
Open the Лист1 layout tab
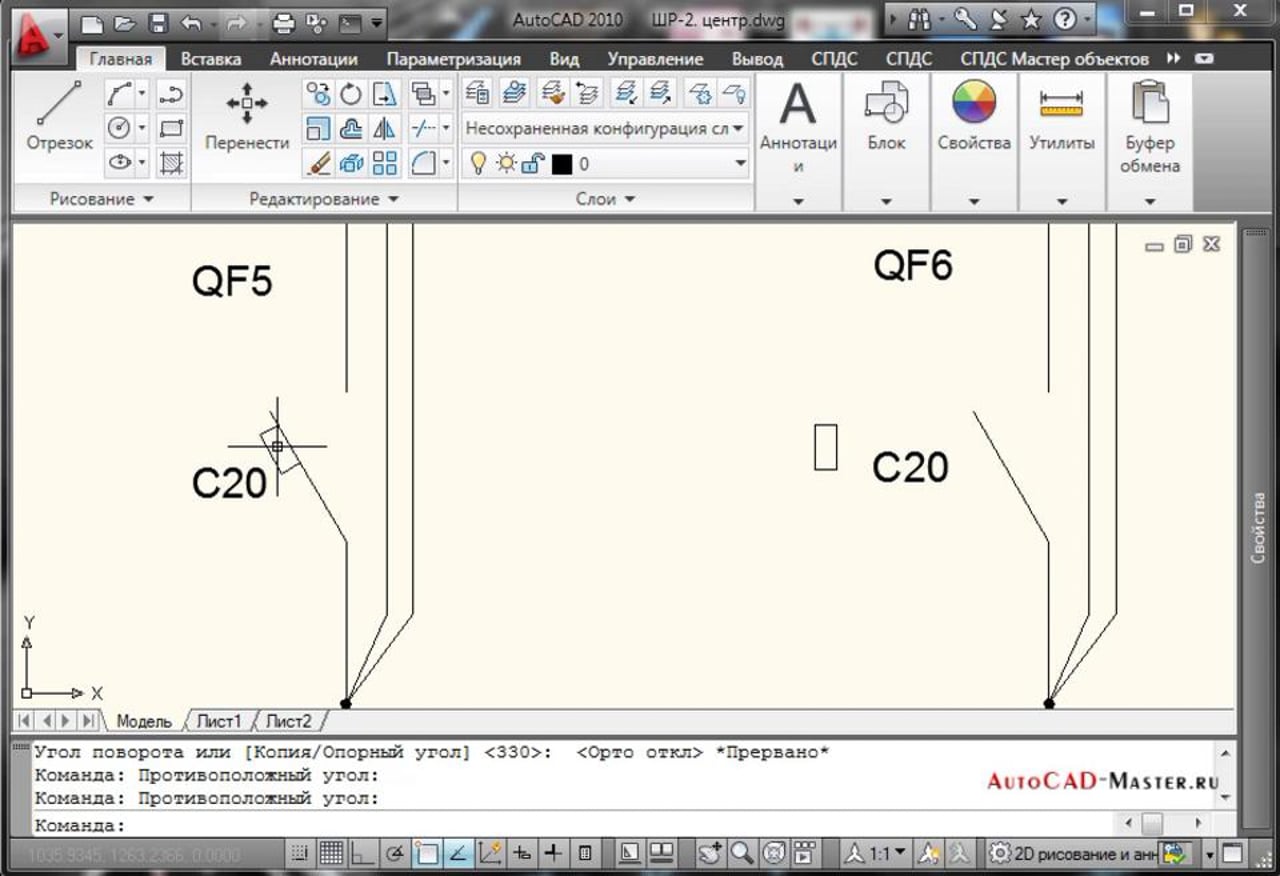(x=218, y=721)
